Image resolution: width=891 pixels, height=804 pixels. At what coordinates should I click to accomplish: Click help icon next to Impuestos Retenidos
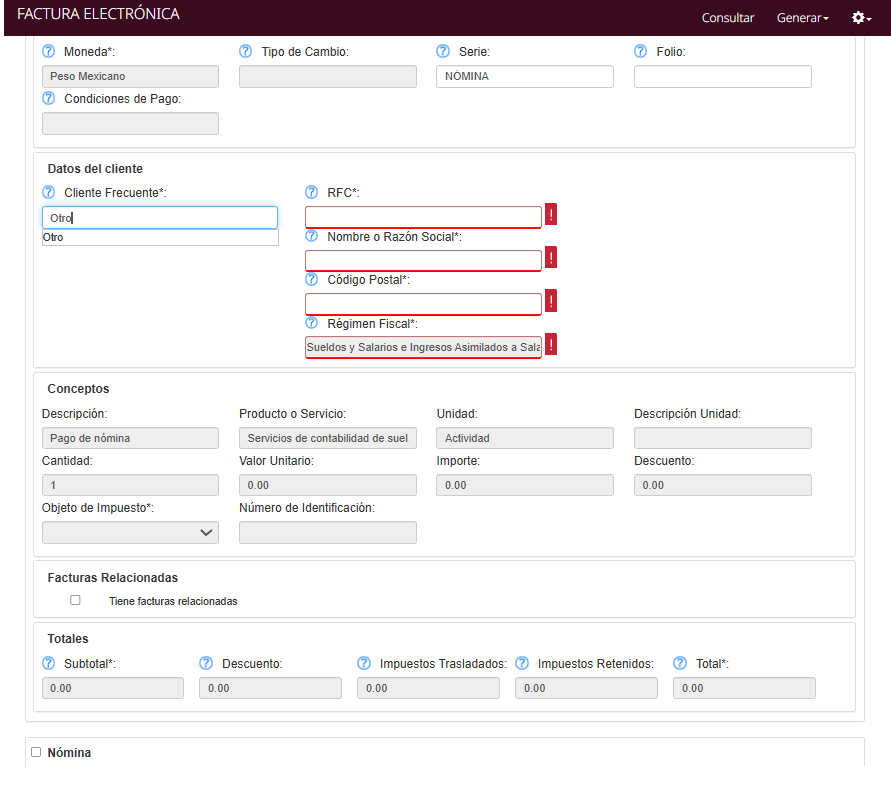[522, 664]
